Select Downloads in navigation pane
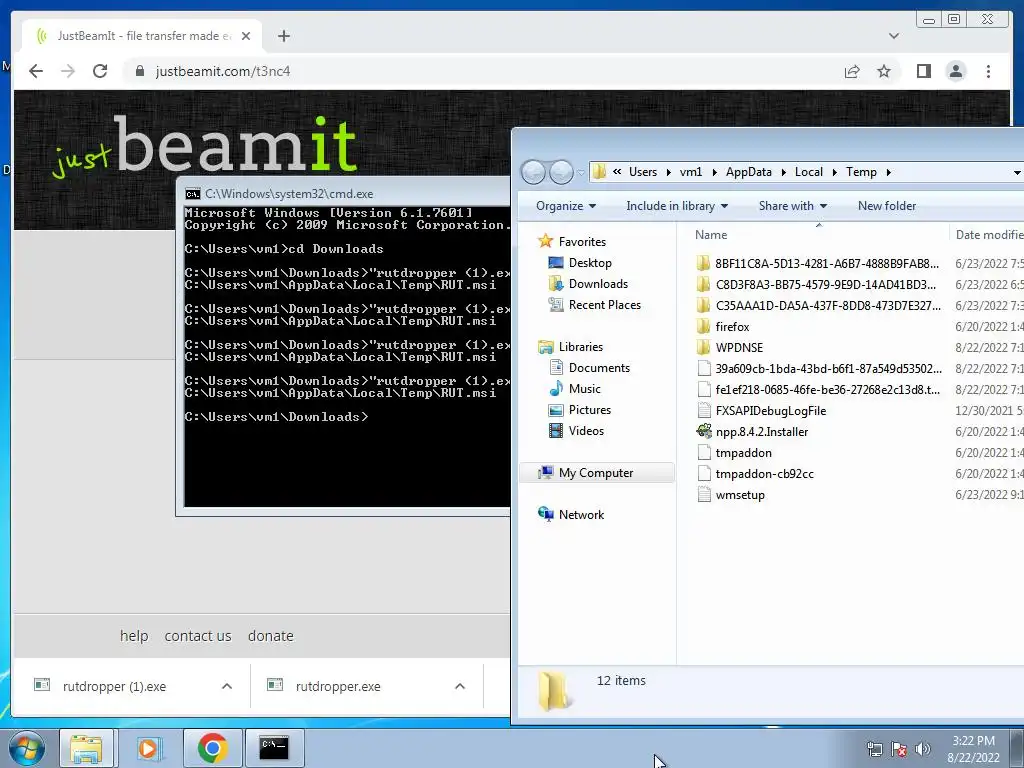Viewport: 1024px width, 768px height. point(598,283)
